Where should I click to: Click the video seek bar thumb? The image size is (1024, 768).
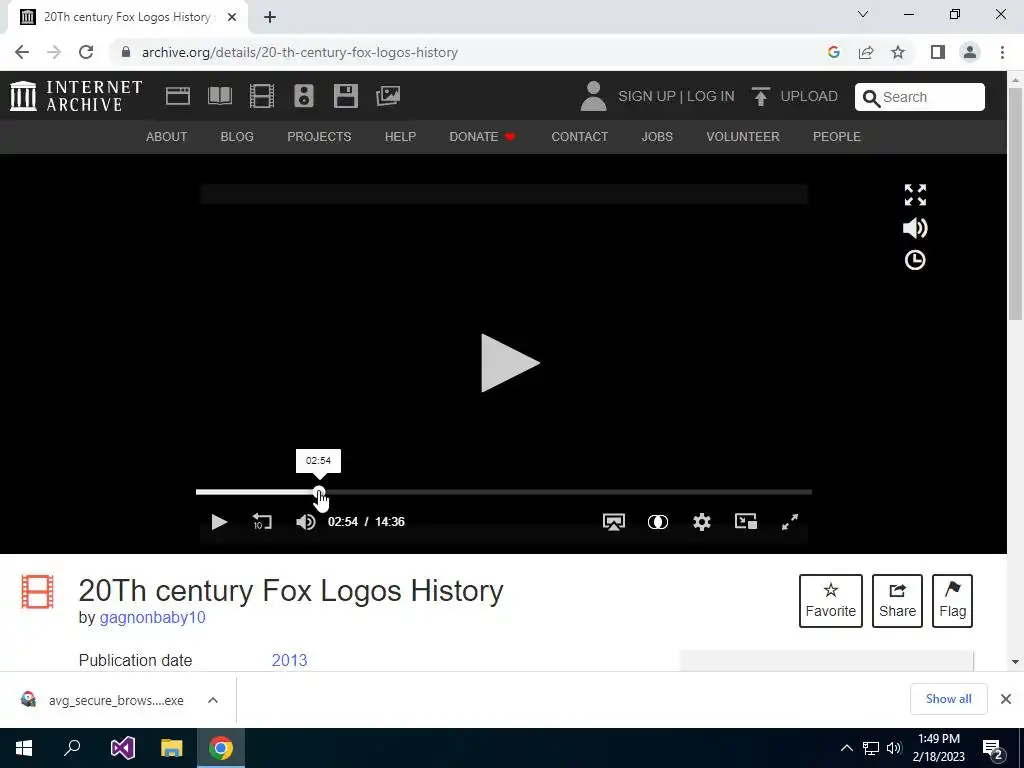pos(319,492)
